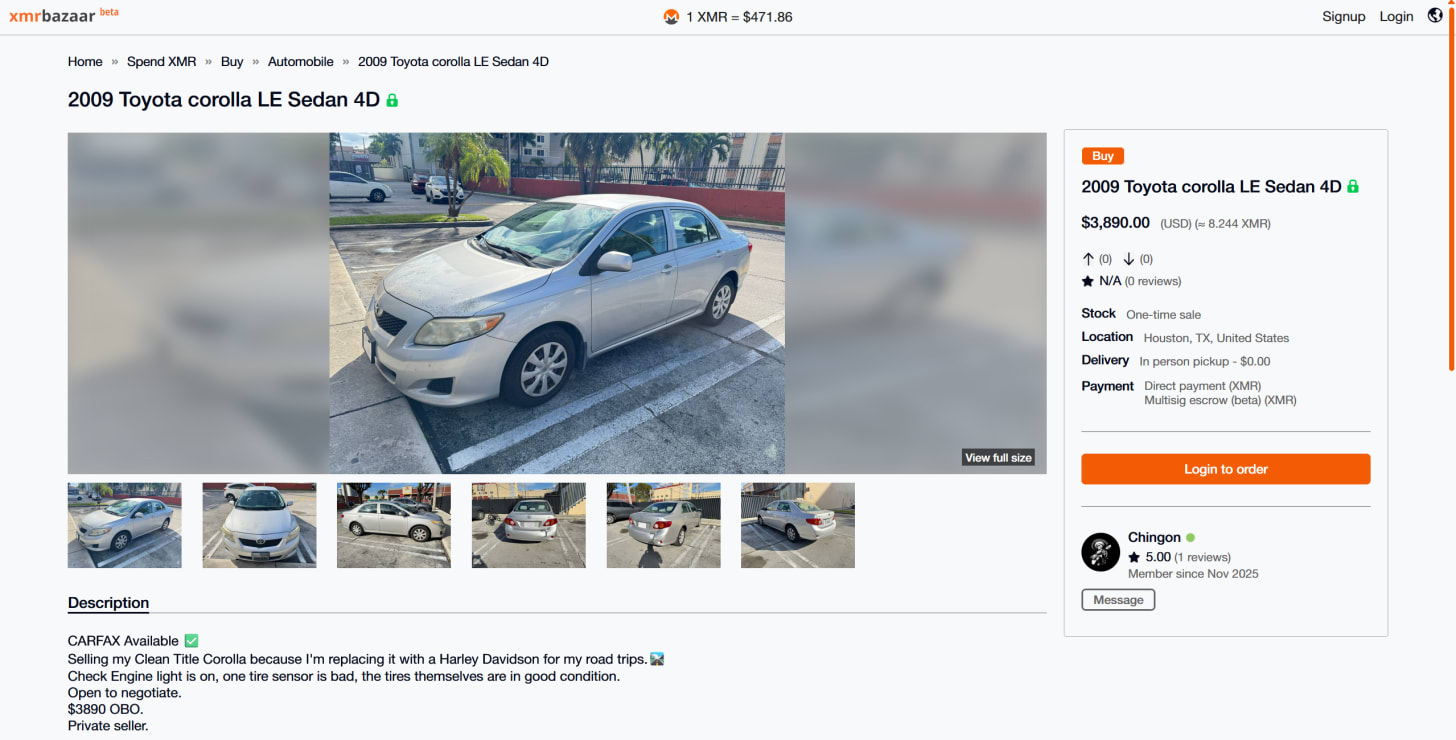Select fourth thumbnail showing car rear
The width and height of the screenshot is (1456, 740).
coord(529,525)
